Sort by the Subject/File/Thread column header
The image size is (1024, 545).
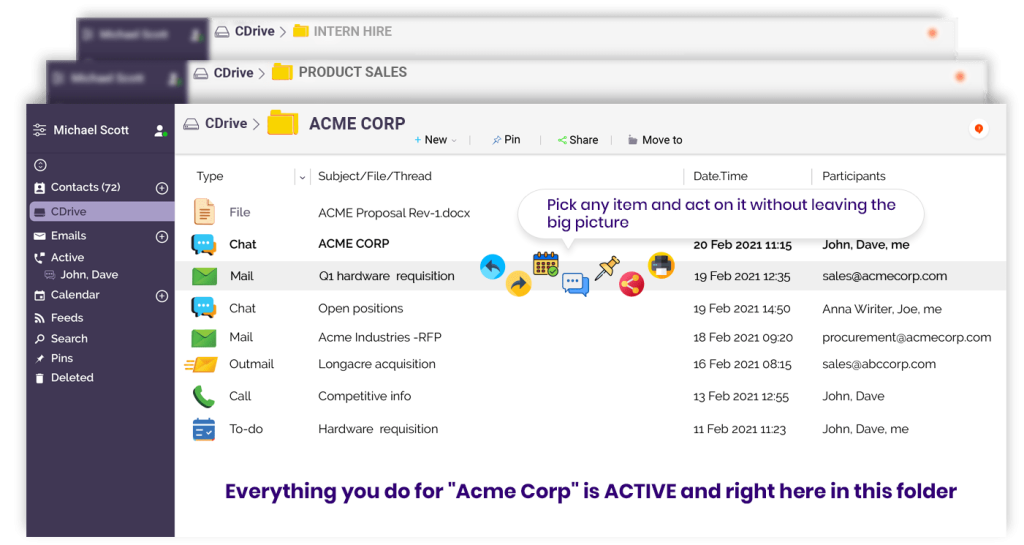[x=375, y=176]
